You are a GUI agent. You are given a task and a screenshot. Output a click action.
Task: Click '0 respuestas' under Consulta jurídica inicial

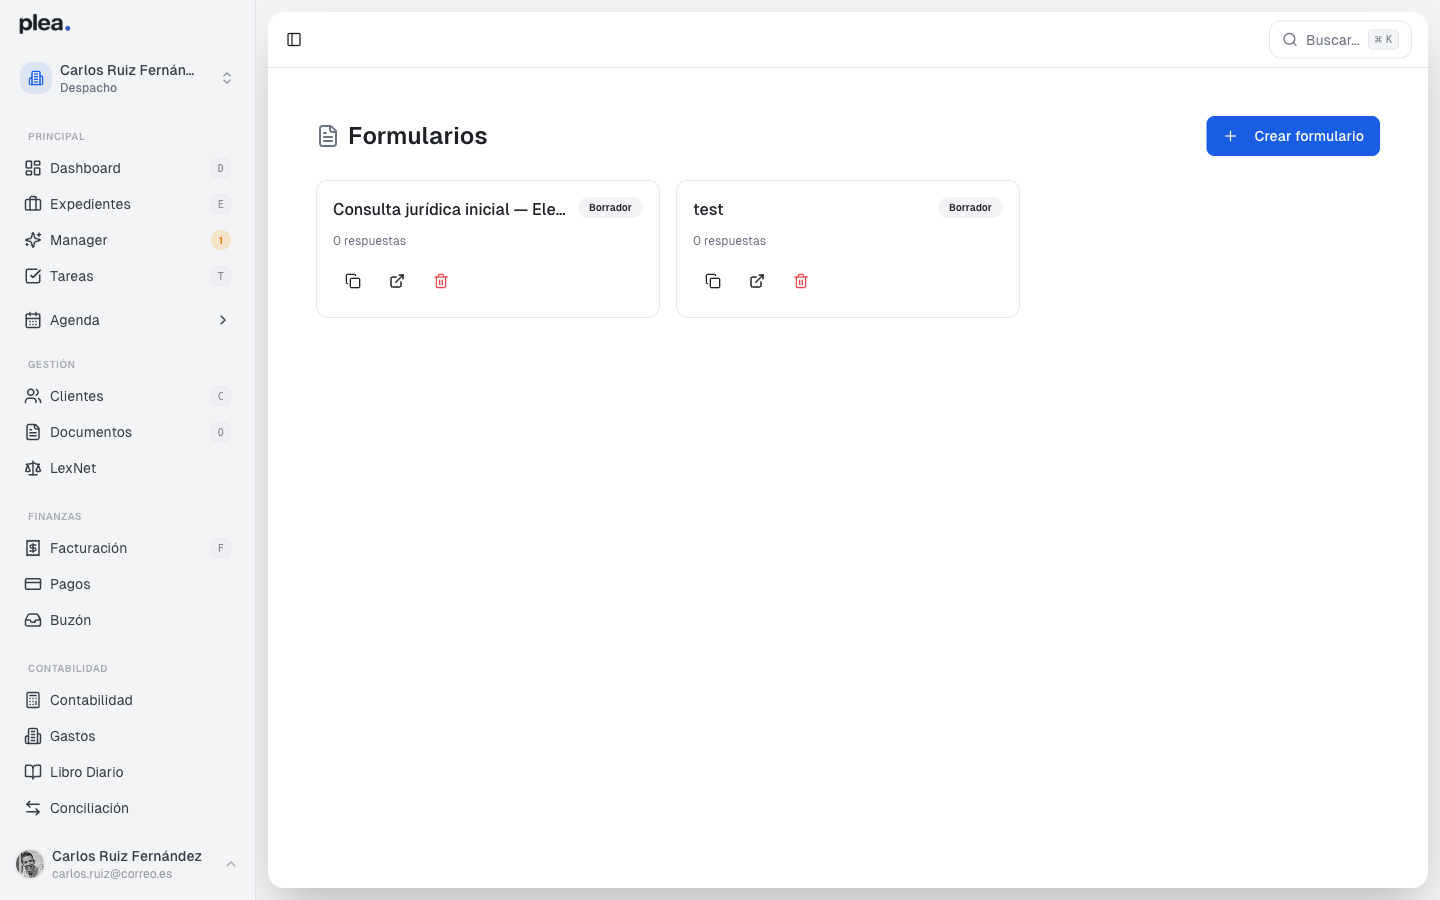coord(369,241)
